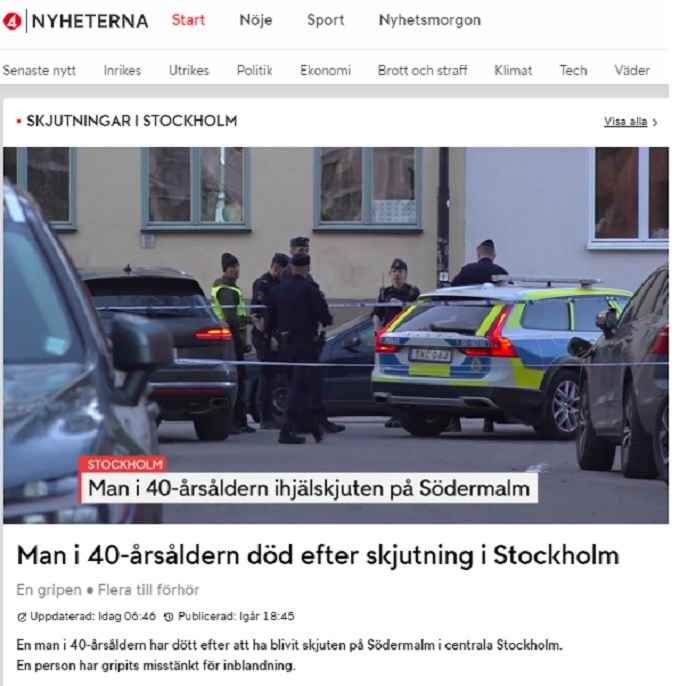The image size is (688, 686).
Task: Select the Utrikes category
Action: tap(189, 70)
